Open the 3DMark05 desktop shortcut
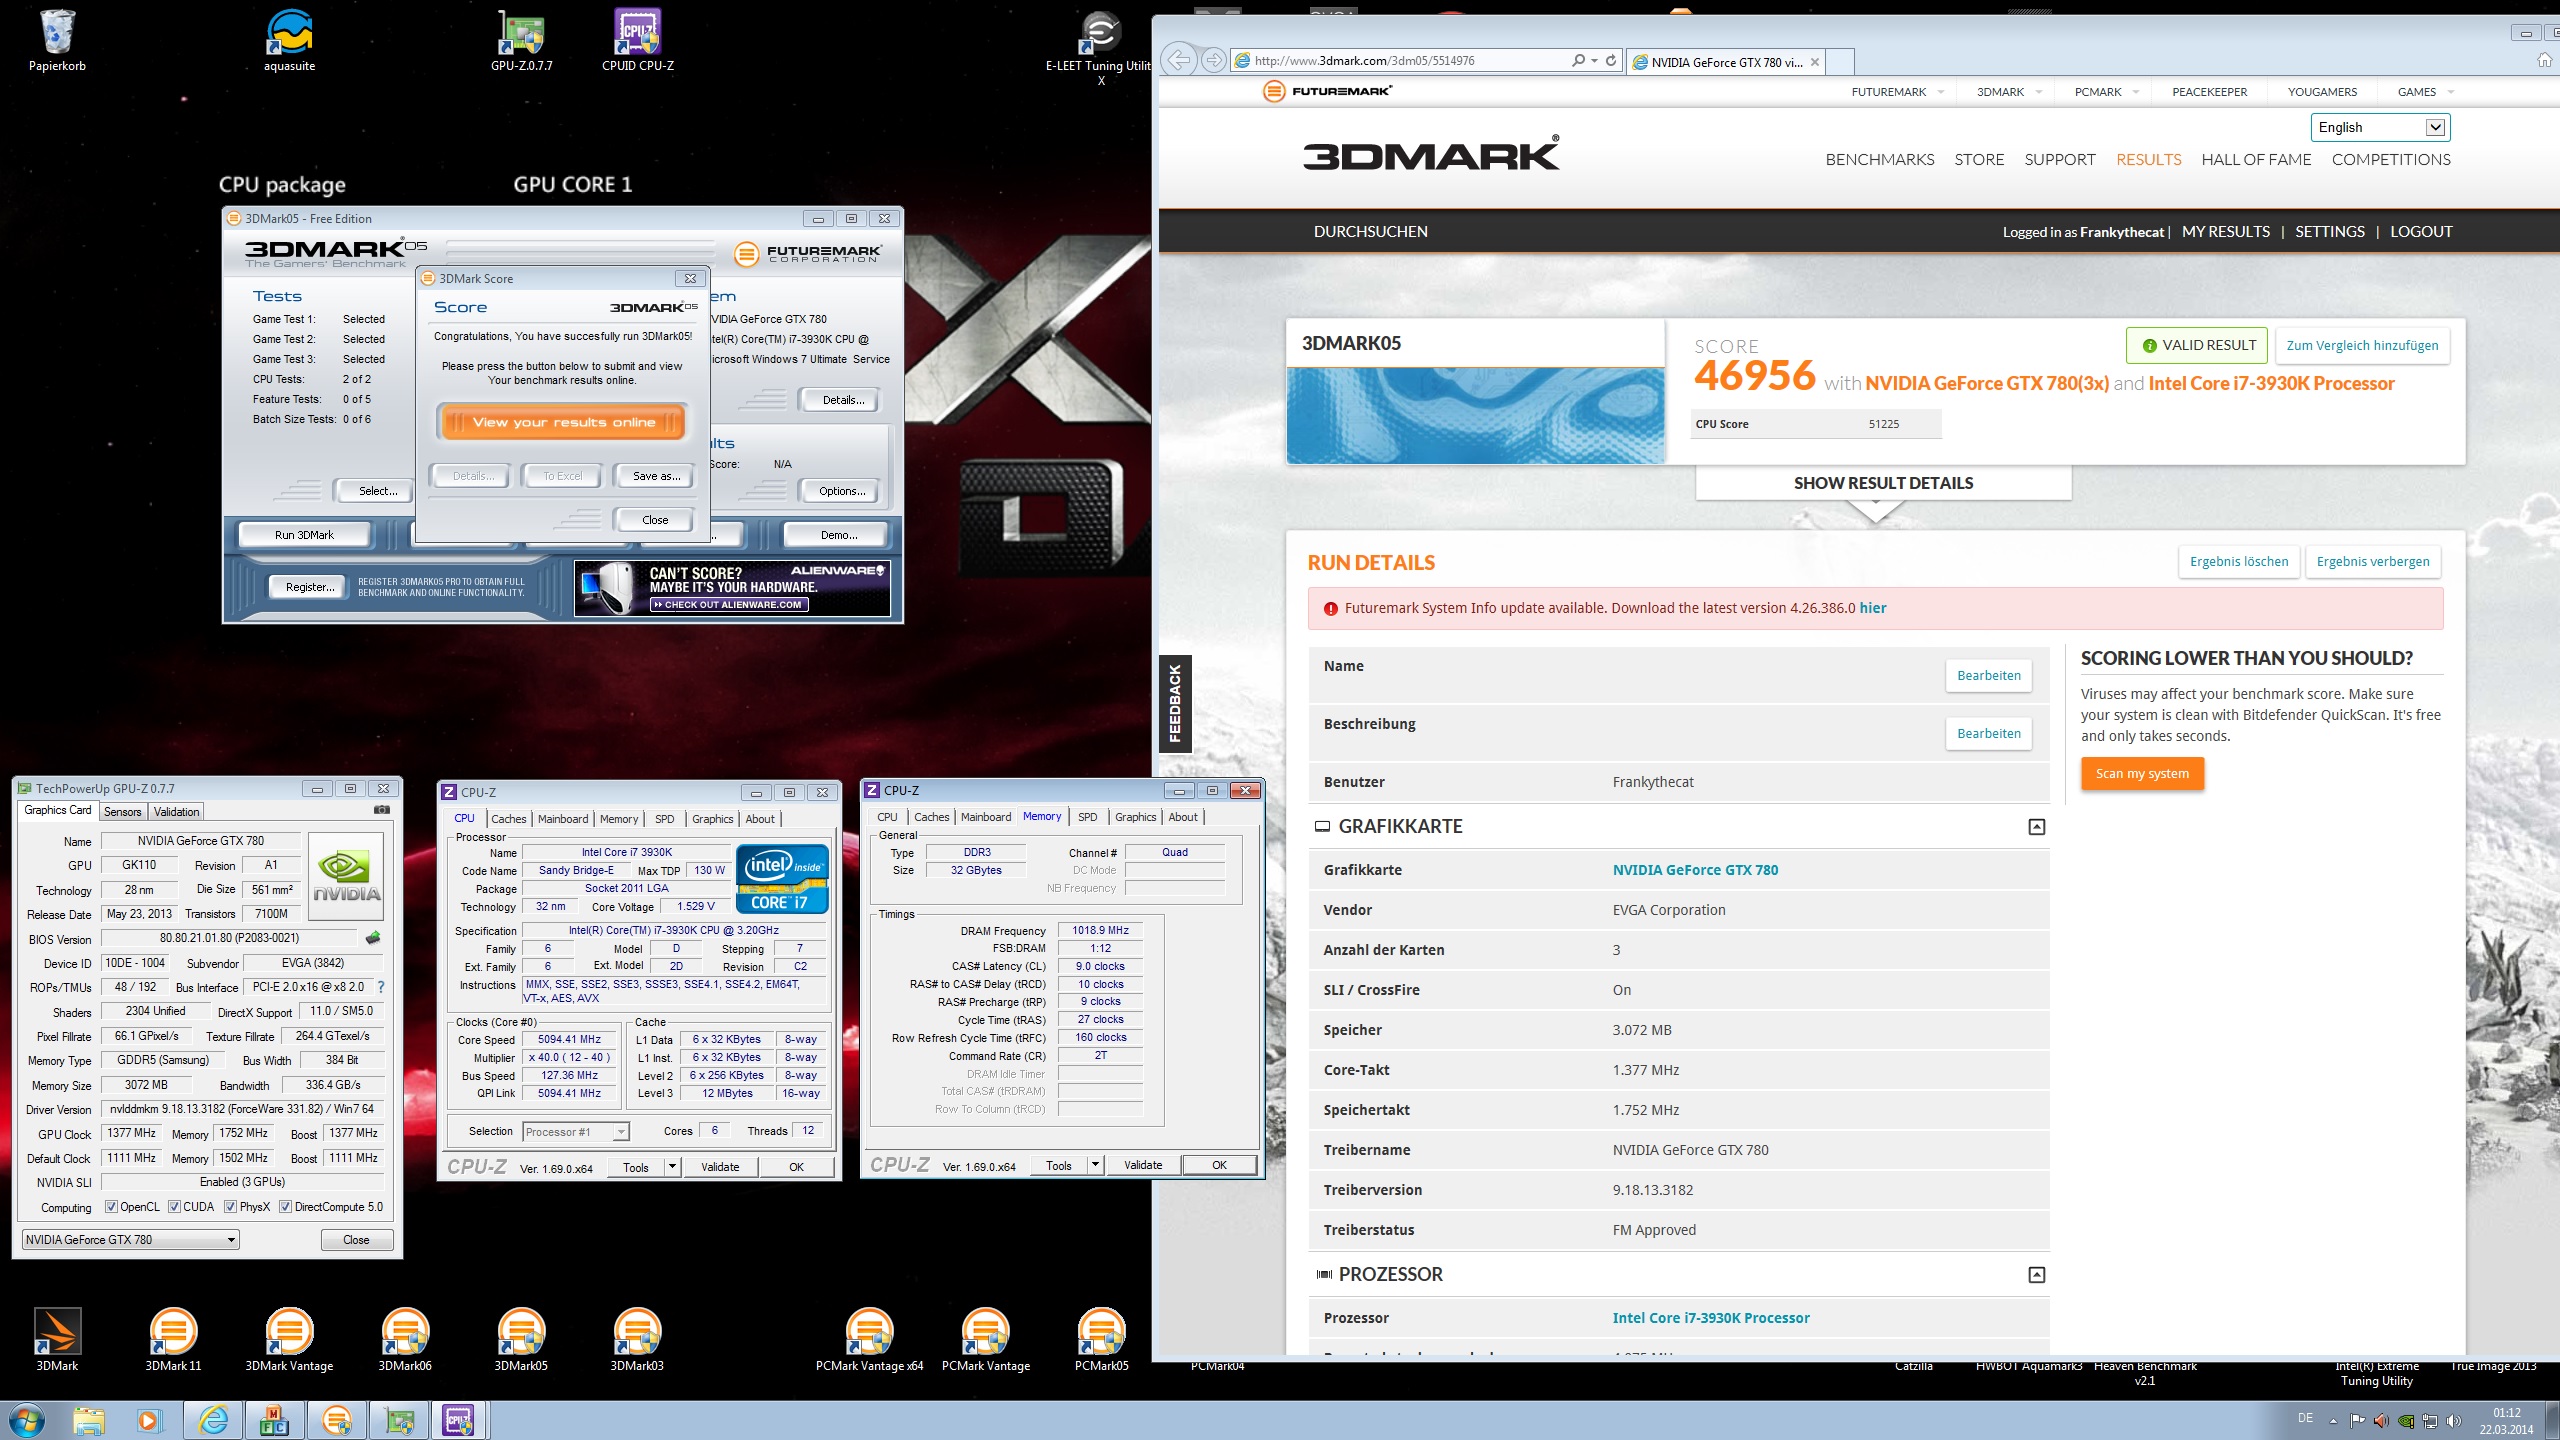2560x1440 pixels. [x=521, y=1340]
